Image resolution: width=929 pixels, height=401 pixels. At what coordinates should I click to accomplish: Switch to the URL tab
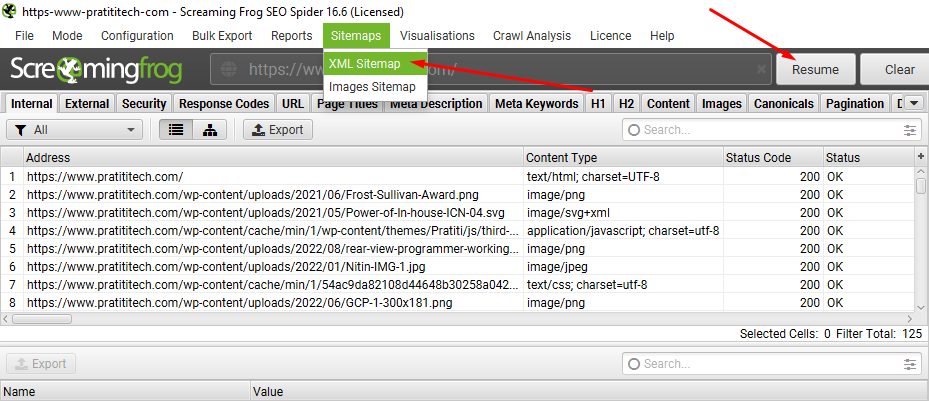pyautogui.click(x=293, y=104)
